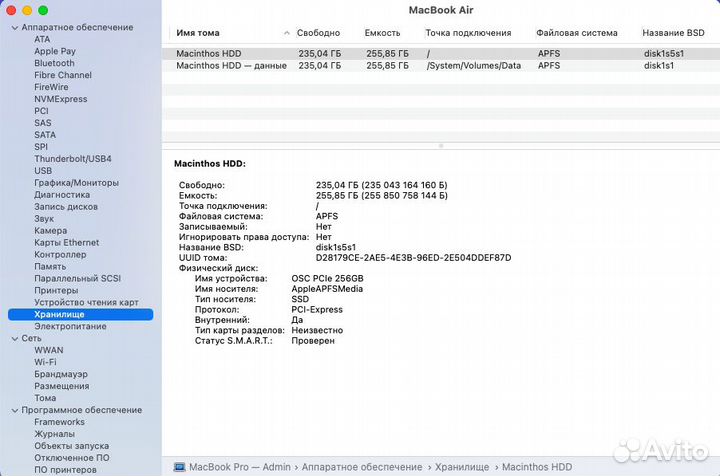
Task: Sort the table by Свободно column
Action: (318, 33)
